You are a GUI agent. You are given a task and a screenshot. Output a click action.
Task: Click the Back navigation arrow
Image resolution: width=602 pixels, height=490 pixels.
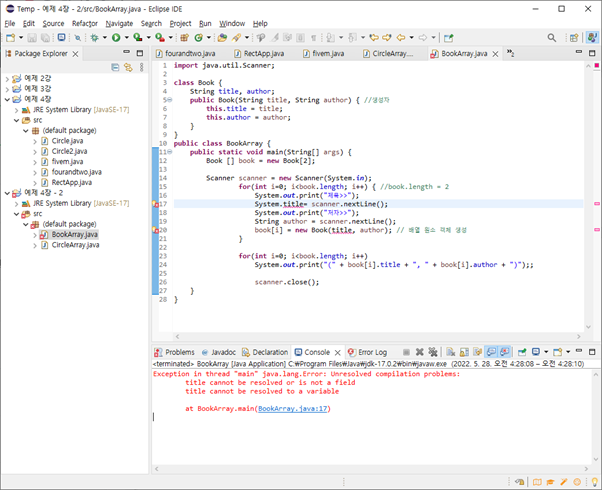(401, 38)
